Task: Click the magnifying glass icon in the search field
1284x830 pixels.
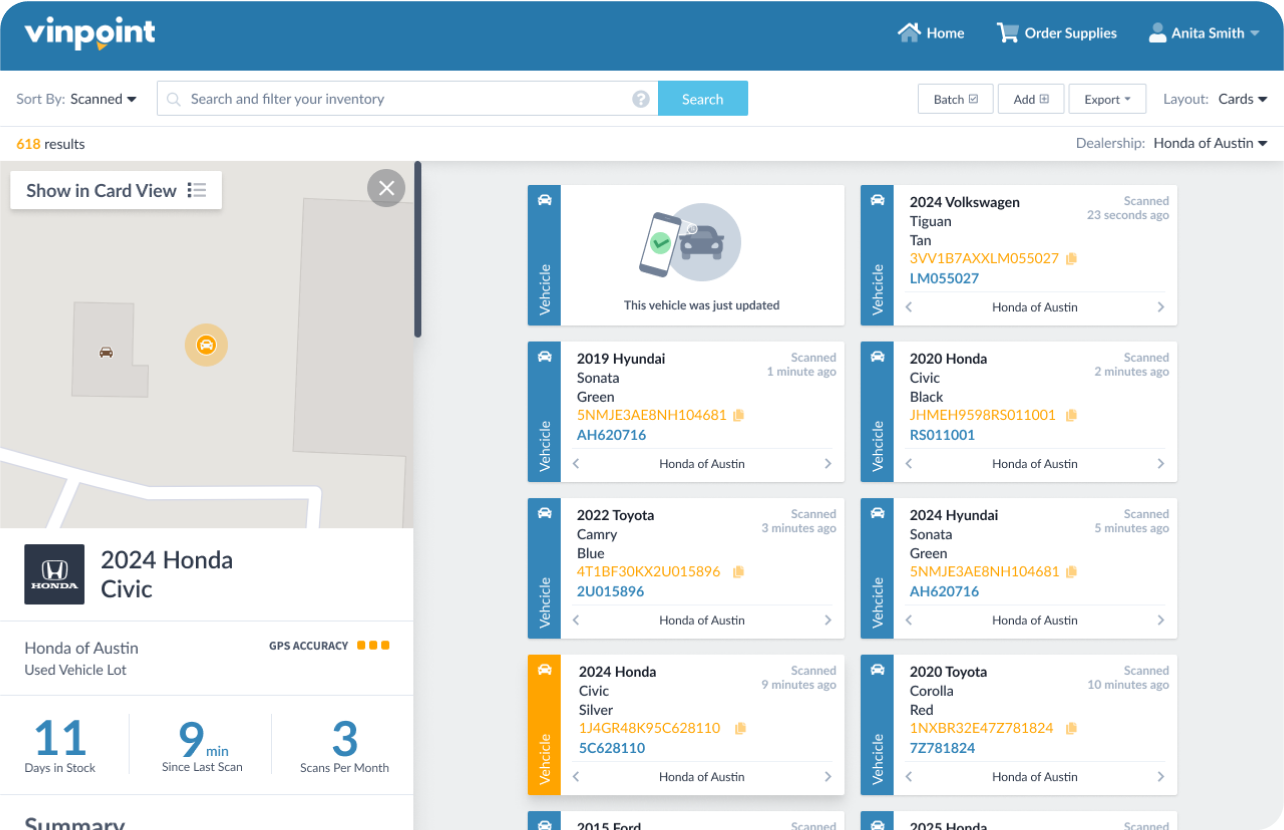Action: click(173, 98)
